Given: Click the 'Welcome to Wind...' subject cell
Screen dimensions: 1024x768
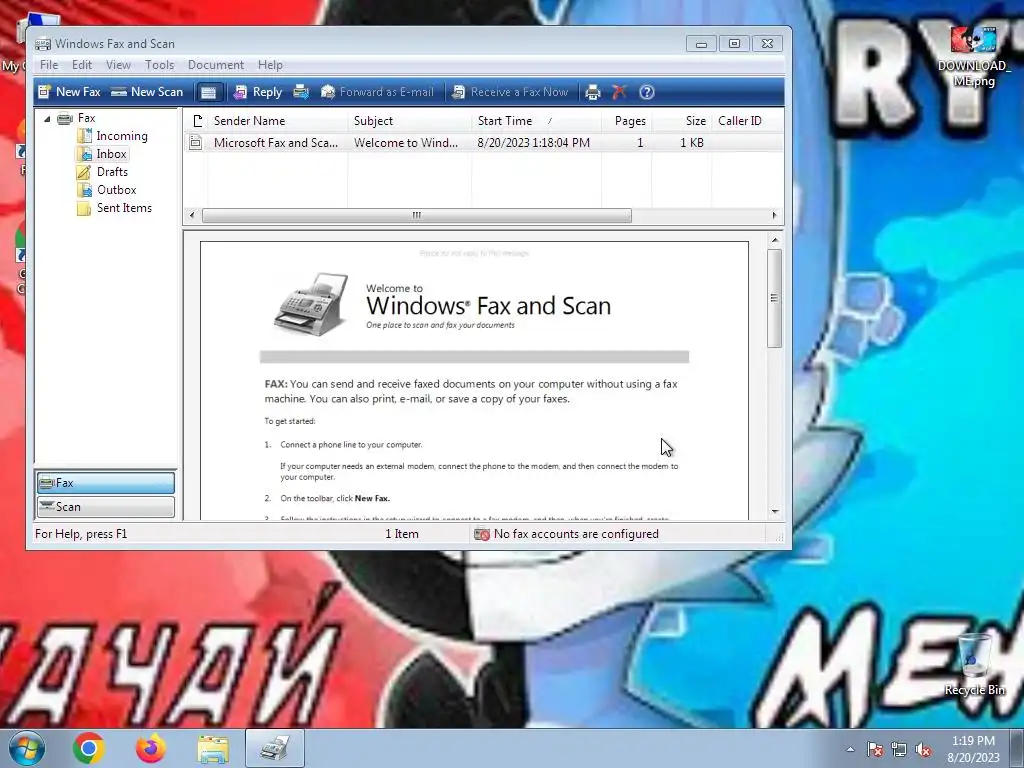Looking at the screenshot, I should point(406,142).
